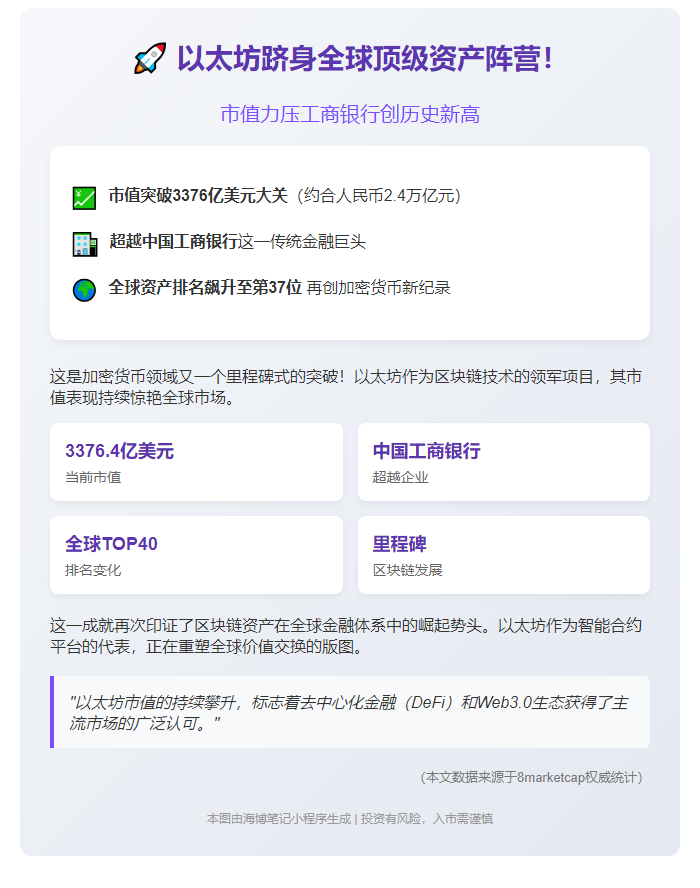Click the headline 以太坊跻身全球顶级资产阵营!
Screen dimensions: 700x888
tap(365, 59)
